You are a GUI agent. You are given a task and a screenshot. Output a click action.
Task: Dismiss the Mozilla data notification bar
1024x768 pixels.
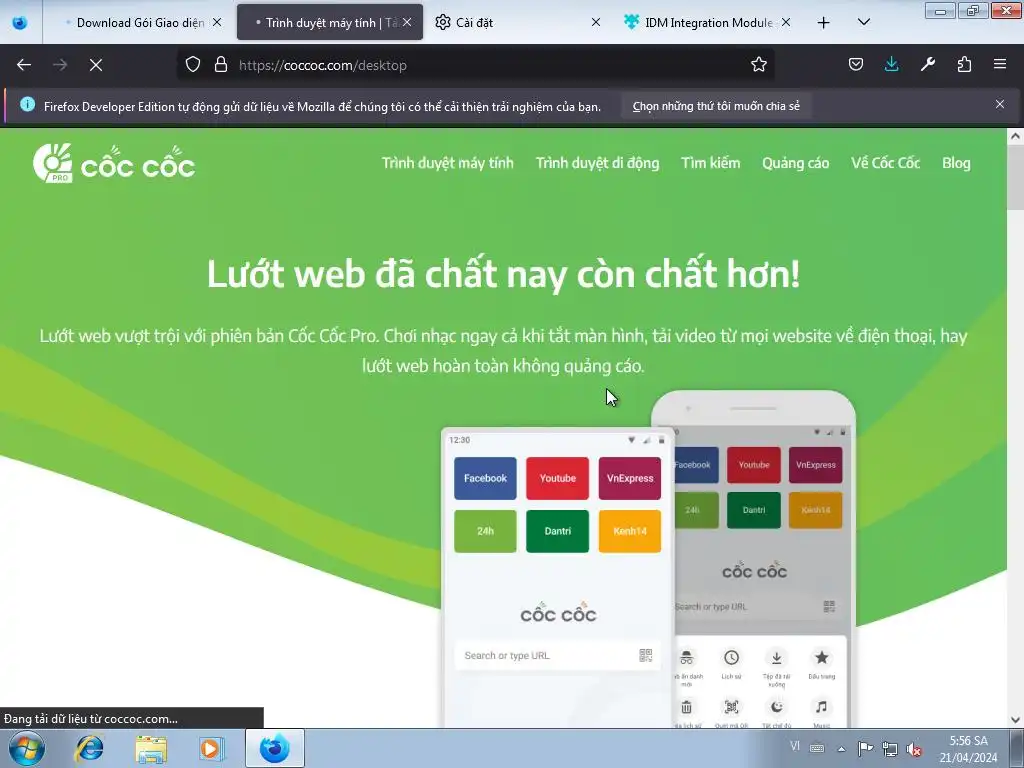1000,104
